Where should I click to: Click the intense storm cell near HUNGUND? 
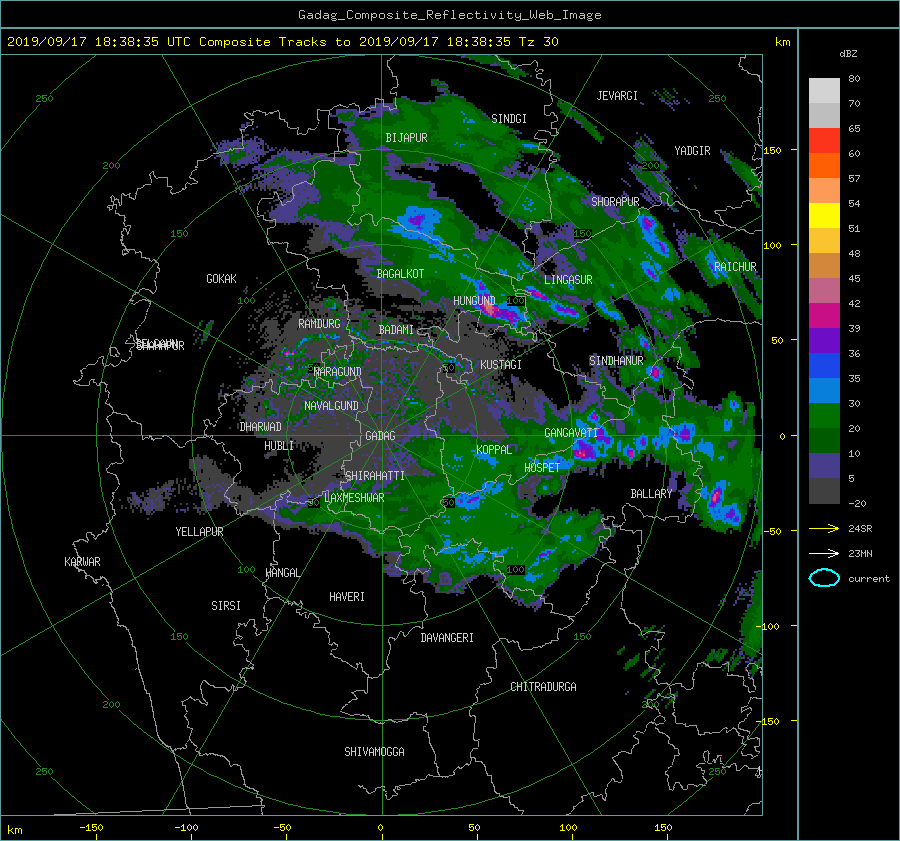coord(491,308)
